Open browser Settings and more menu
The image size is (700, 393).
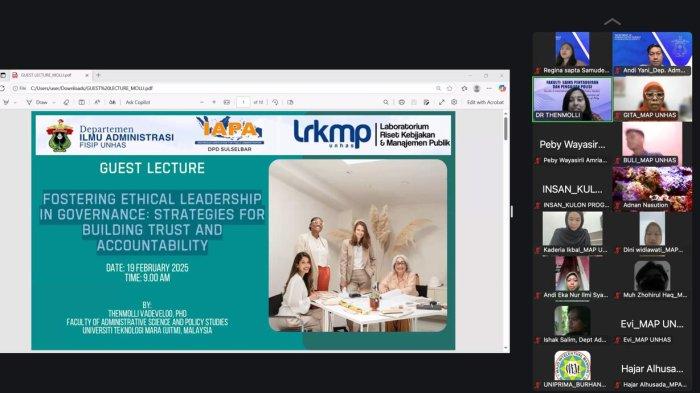tap(489, 88)
